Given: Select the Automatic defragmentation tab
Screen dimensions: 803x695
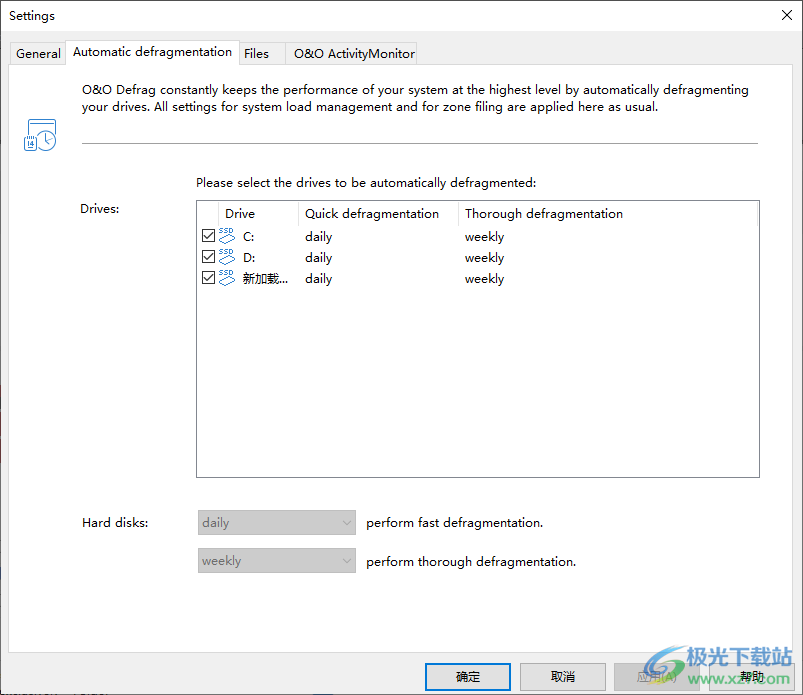Looking at the screenshot, I should point(152,52).
